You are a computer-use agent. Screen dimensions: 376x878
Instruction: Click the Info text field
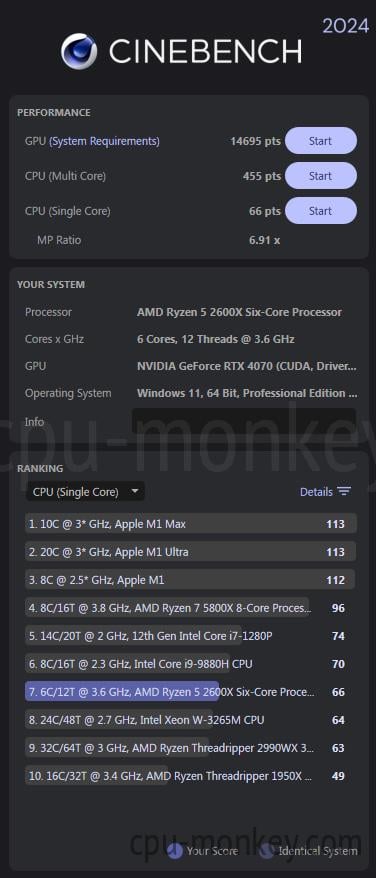tap(244, 421)
